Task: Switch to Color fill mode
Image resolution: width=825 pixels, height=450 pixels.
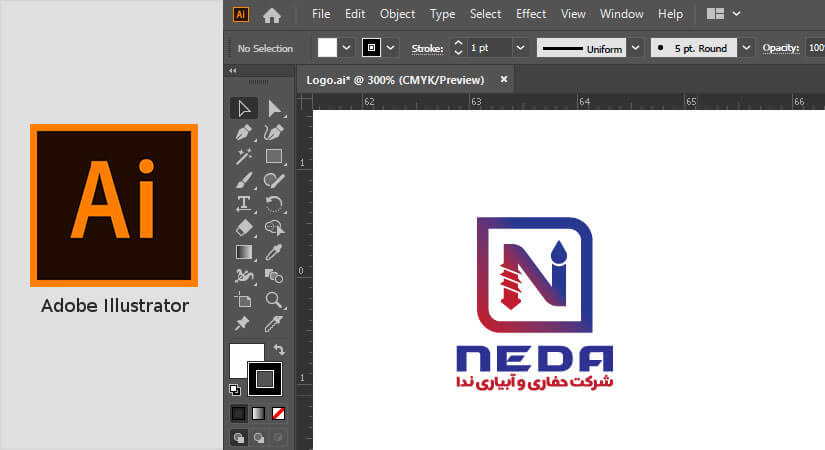Action: click(238, 414)
